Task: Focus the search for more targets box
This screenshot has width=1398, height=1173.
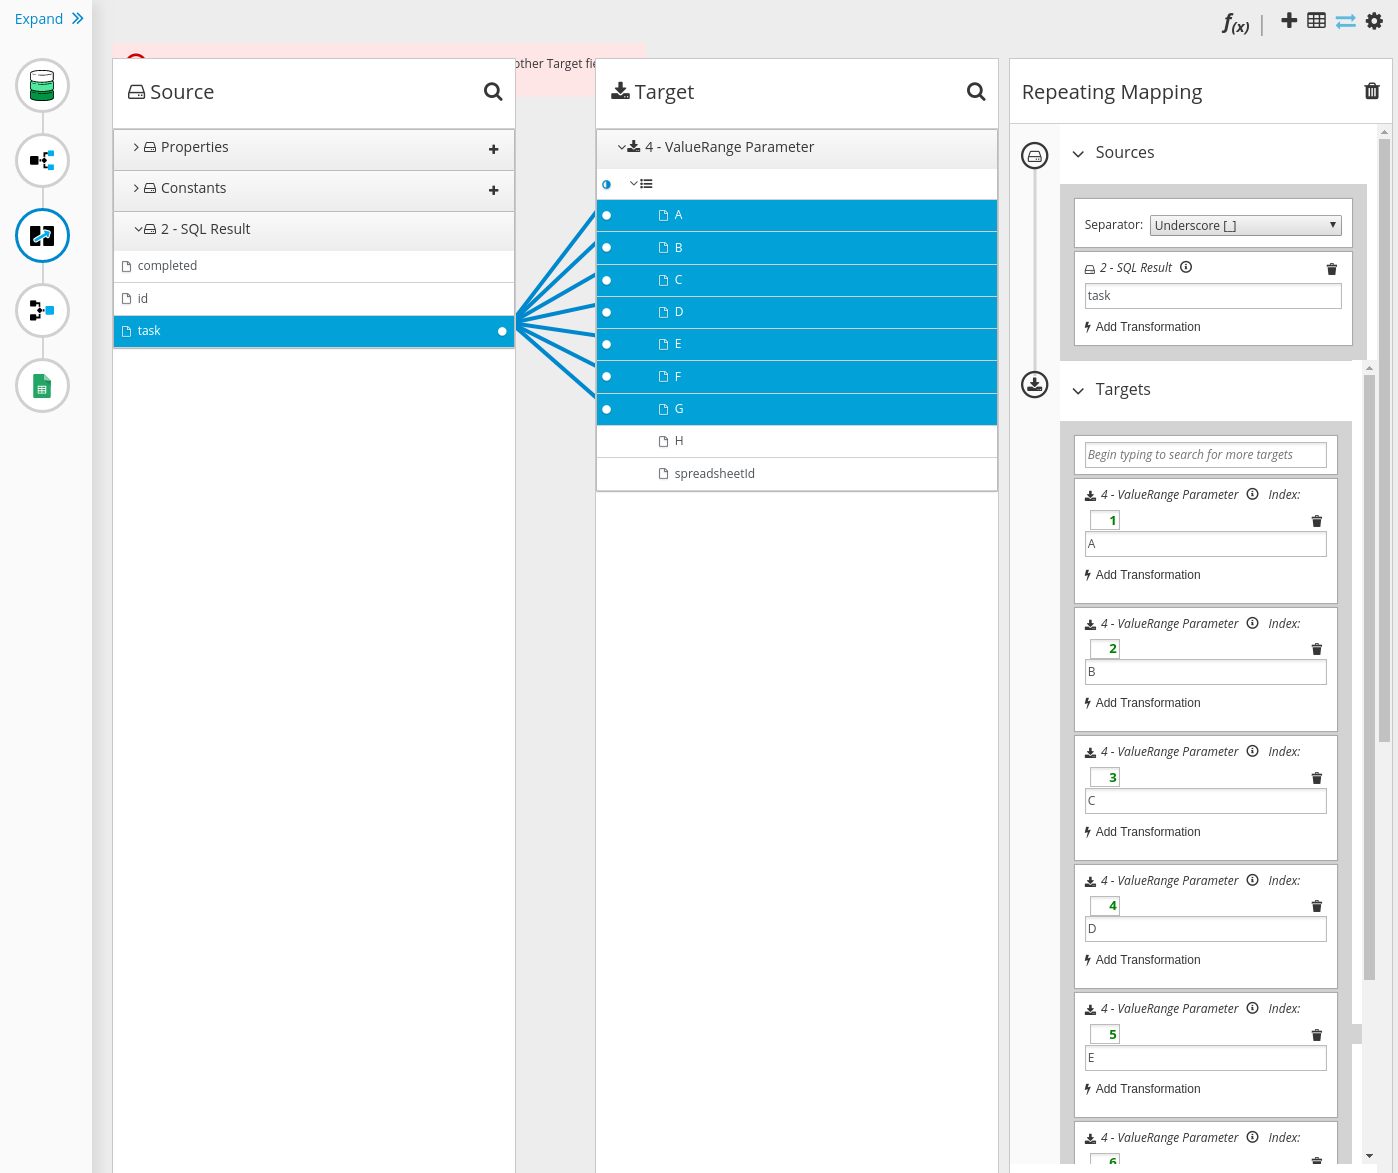Action: coord(1206,455)
